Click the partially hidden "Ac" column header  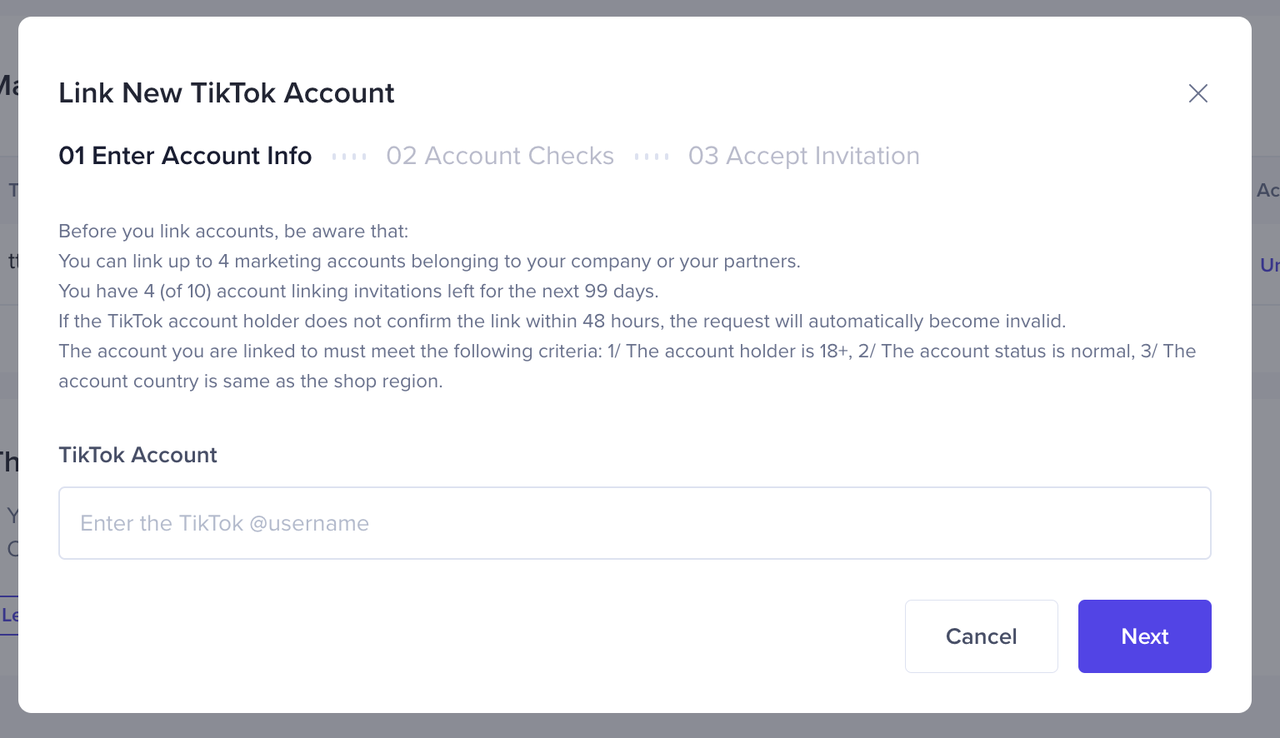pos(1267,190)
